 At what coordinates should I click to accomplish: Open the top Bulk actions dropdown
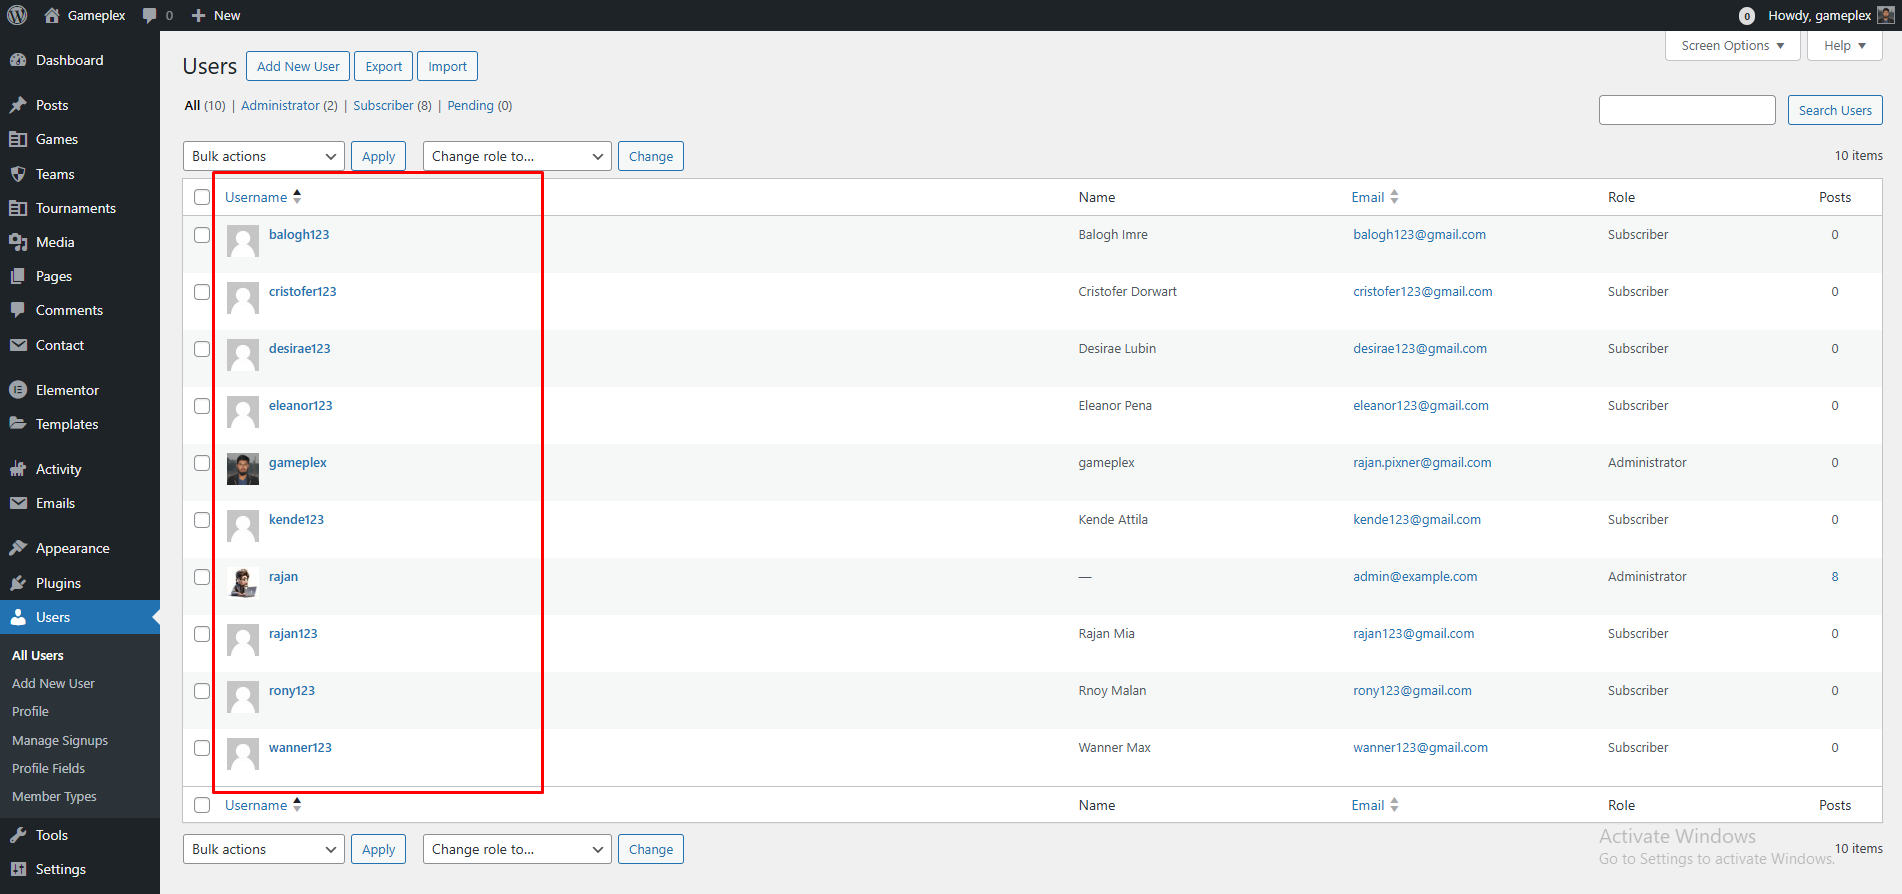coord(264,156)
